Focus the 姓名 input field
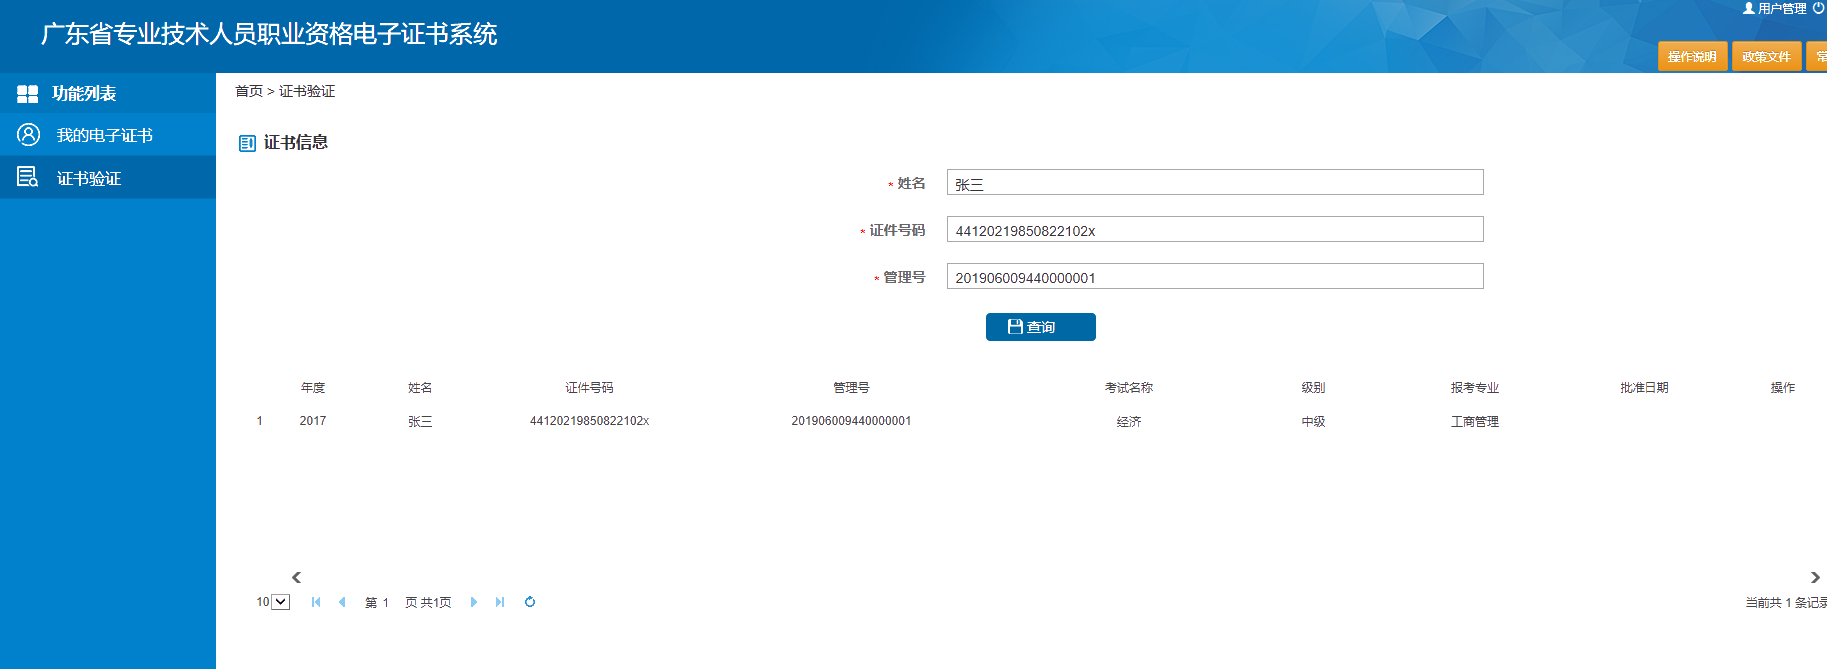1827x669 pixels. point(1214,183)
